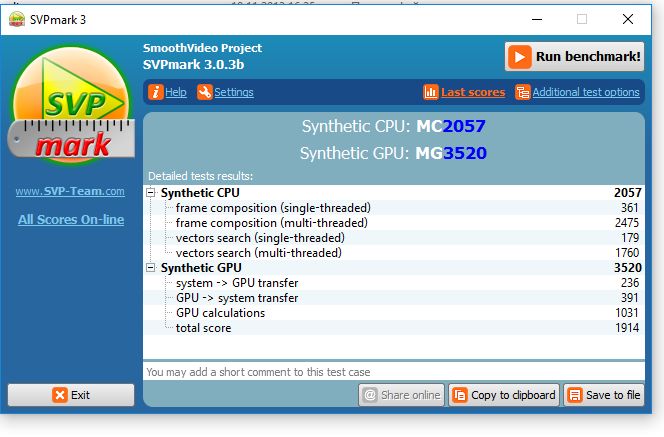
Task: Click the SVPmark title bar app icon
Action: coord(17,19)
